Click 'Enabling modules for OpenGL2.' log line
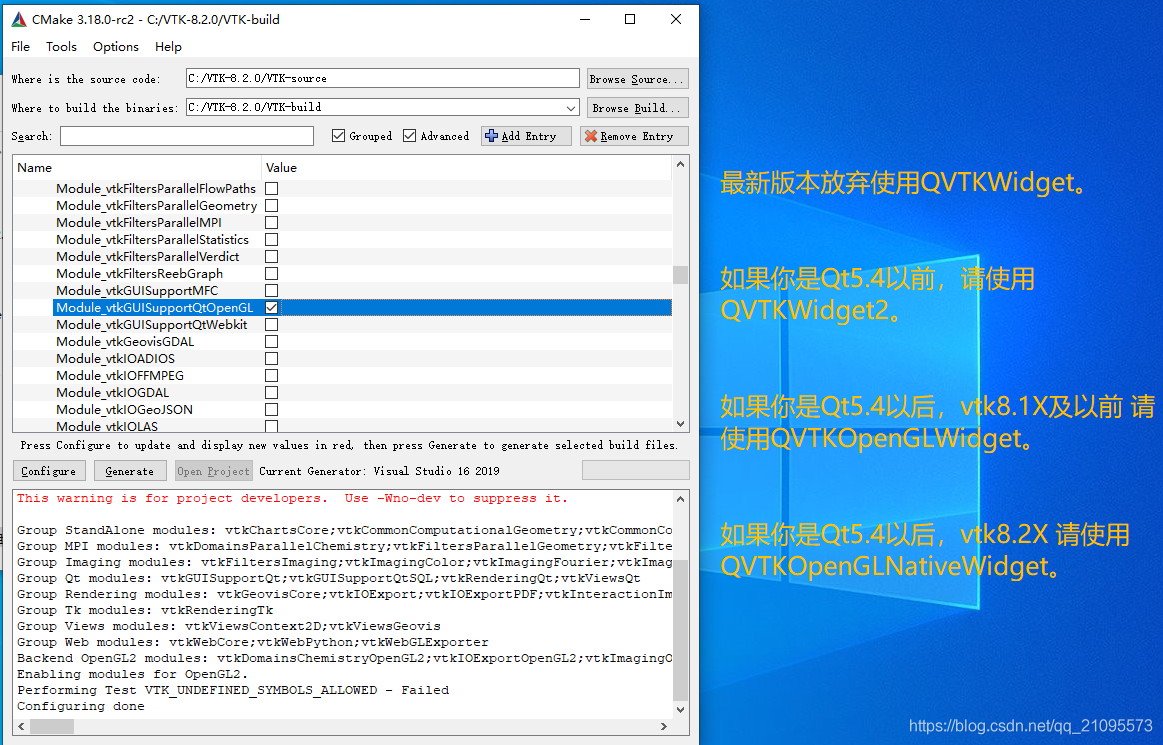 point(133,675)
